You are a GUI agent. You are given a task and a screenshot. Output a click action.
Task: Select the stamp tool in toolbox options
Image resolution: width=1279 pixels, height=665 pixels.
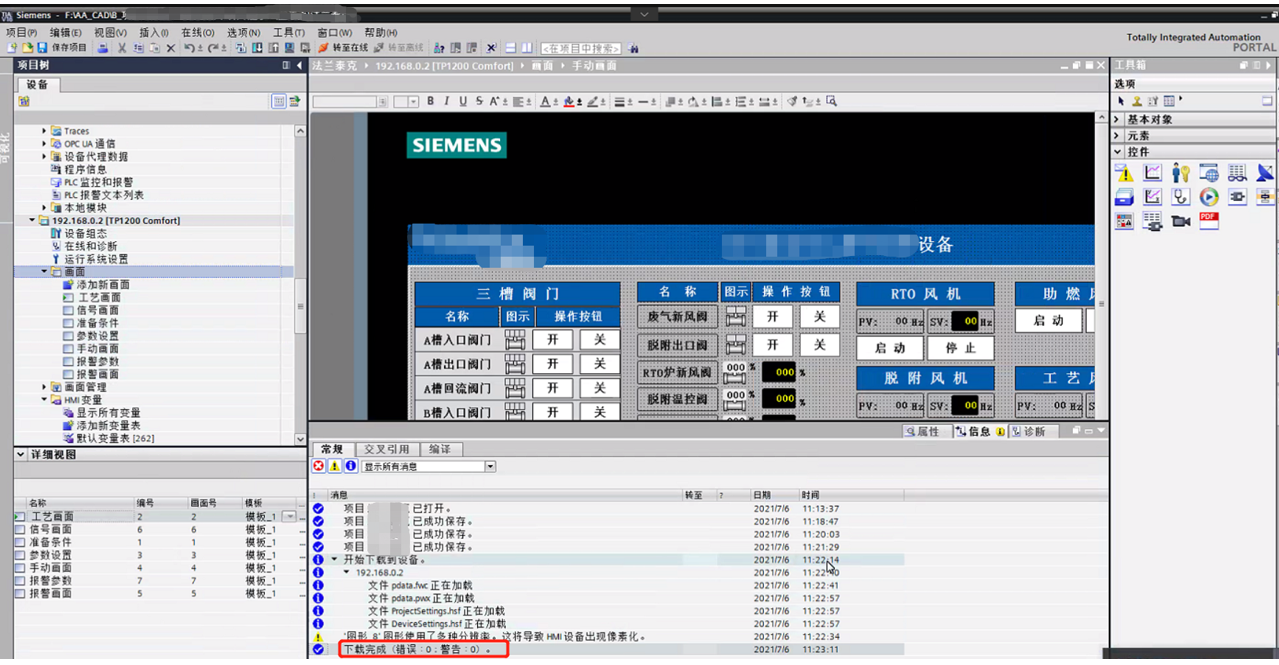(x=1137, y=101)
